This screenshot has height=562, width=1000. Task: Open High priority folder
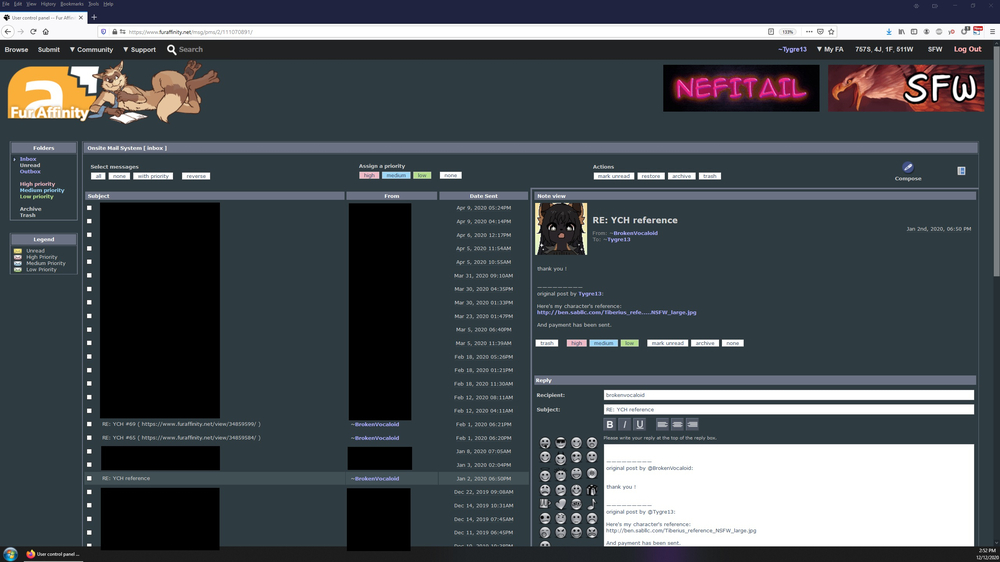pyautogui.click(x=37, y=184)
